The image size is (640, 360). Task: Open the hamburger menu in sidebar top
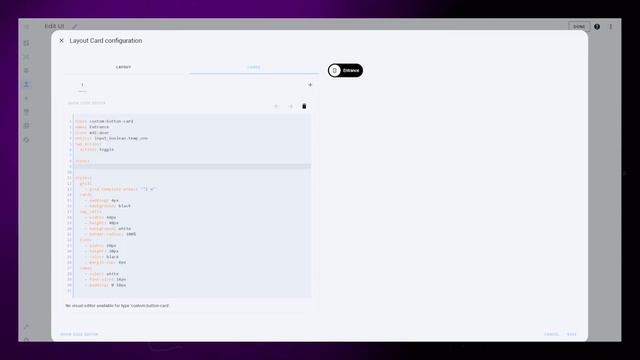tap(27, 27)
